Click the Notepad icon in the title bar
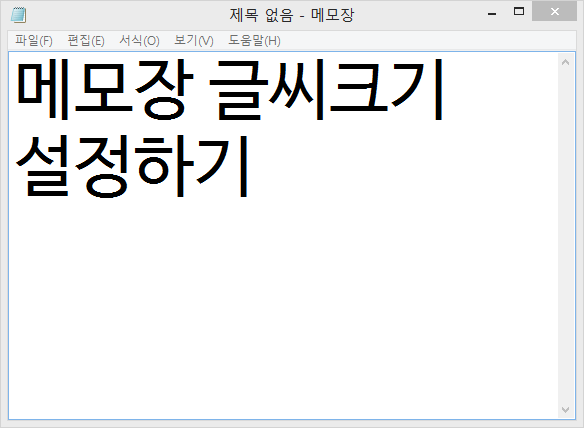Image resolution: width=584 pixels, height=428 pixels. (x=18, y=15)
